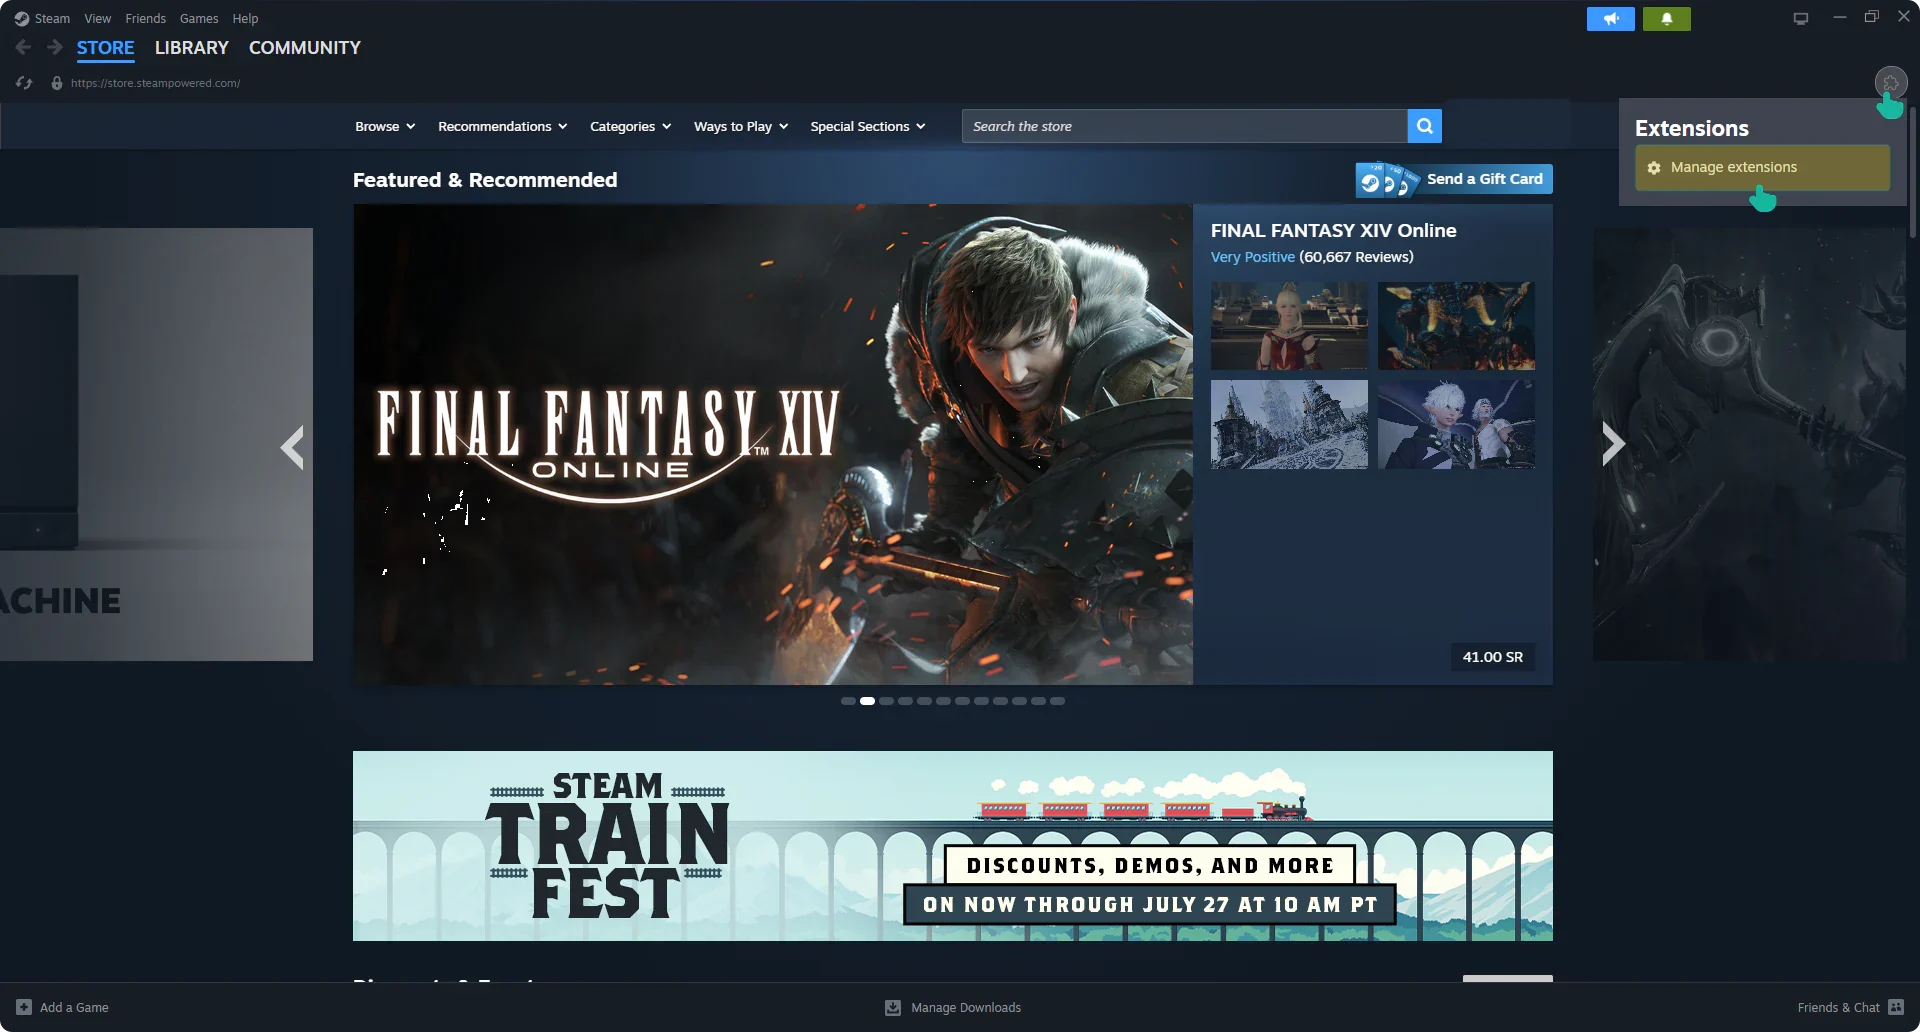Viewport: 1920px width, 1032px height.
Task: Select the third carousel page dot
Action: click(886, 701)
